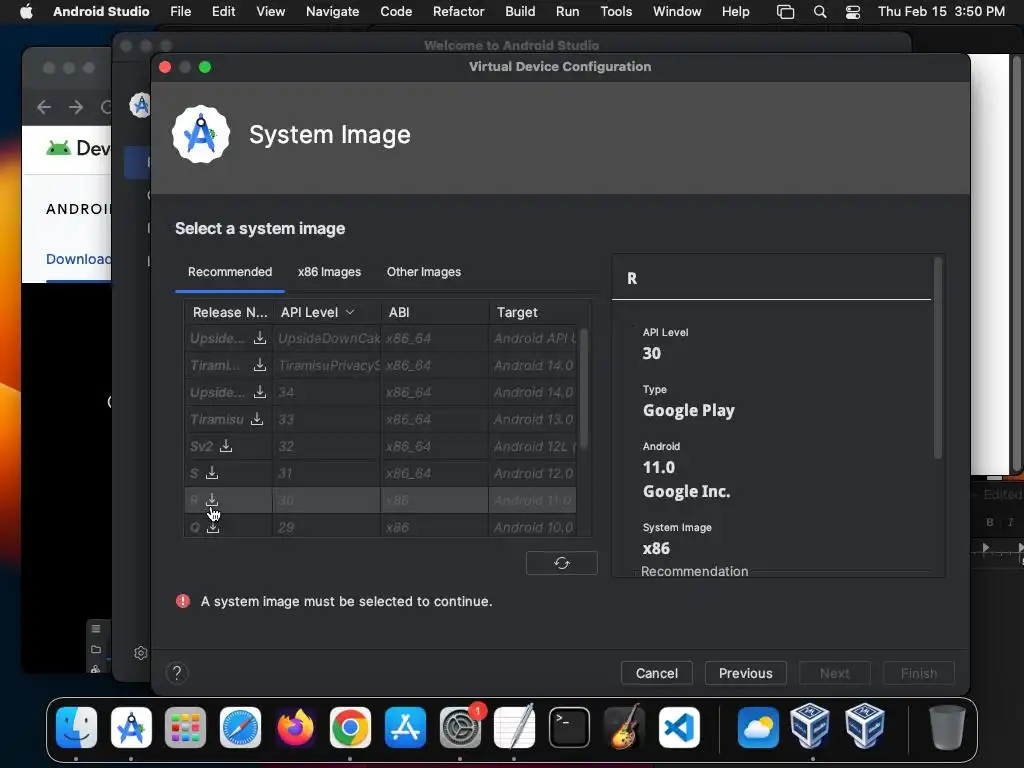The image size is (1024, 768).
Task: Click the system image table scrollbar
Action: click(584, 389)
